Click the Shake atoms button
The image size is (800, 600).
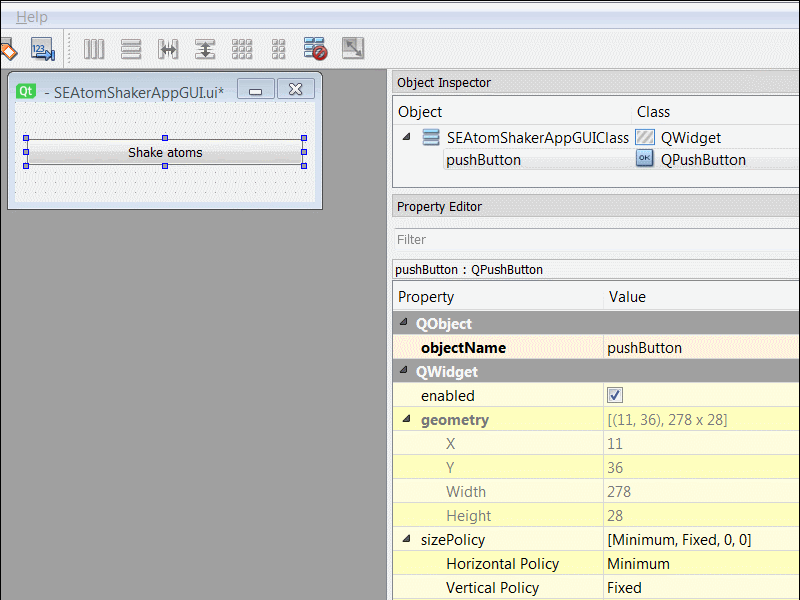165,153
